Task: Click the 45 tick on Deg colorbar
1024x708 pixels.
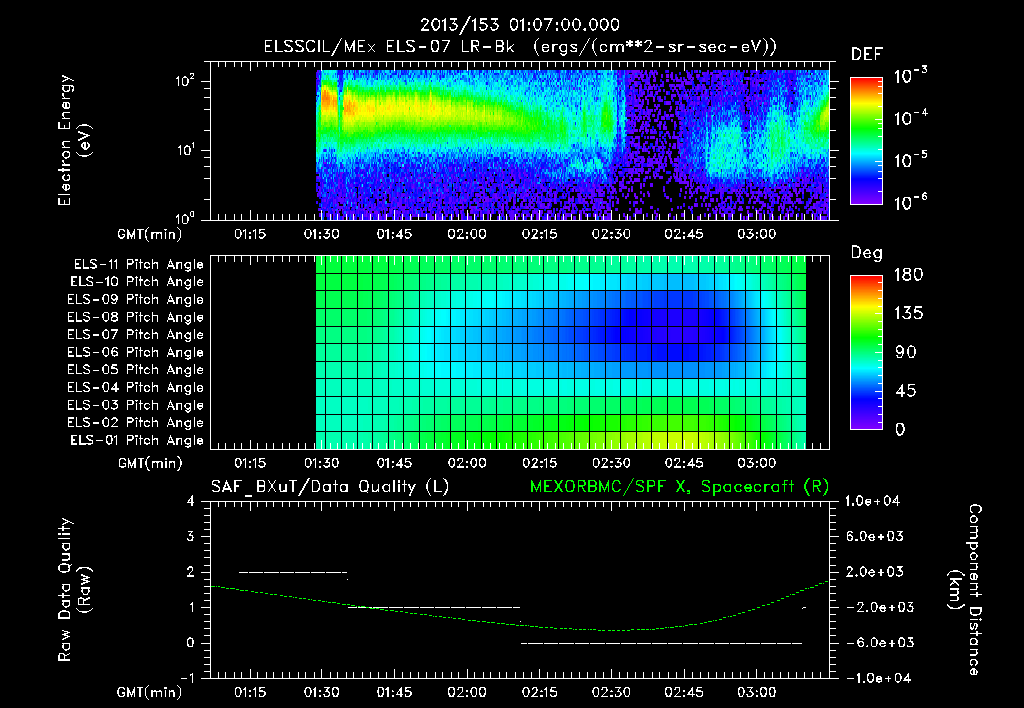Action: click(906, 391)
